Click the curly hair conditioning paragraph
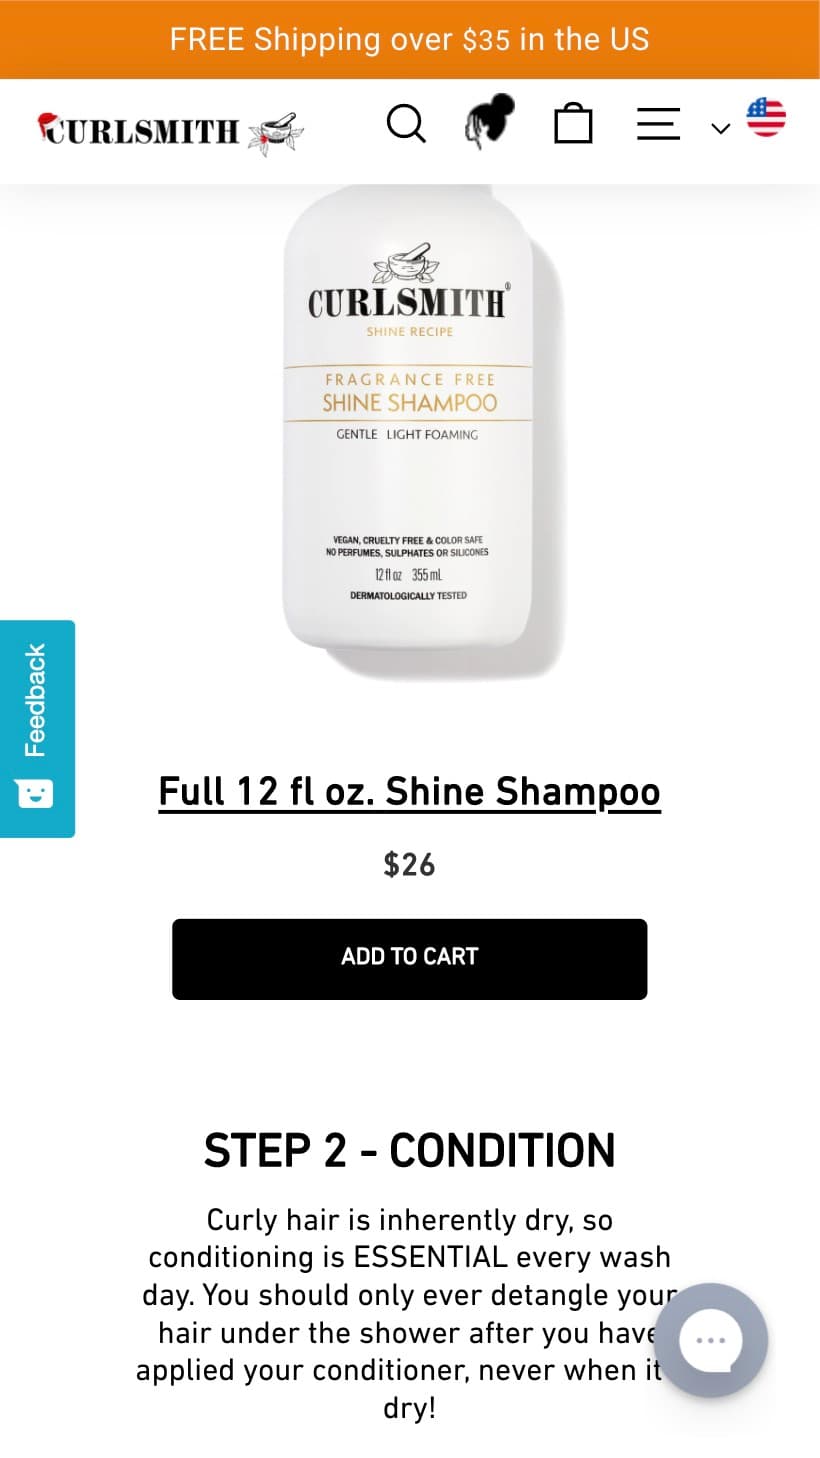The image size is (820, 1458). (x=409, y=1314)
